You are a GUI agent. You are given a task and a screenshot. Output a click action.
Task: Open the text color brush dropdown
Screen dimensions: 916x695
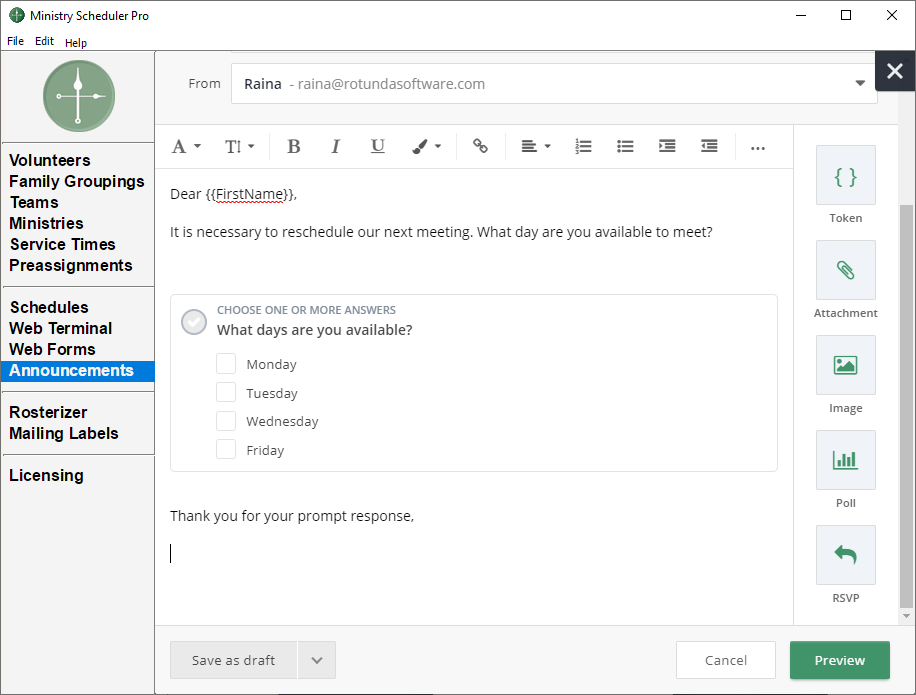(426, 146)
